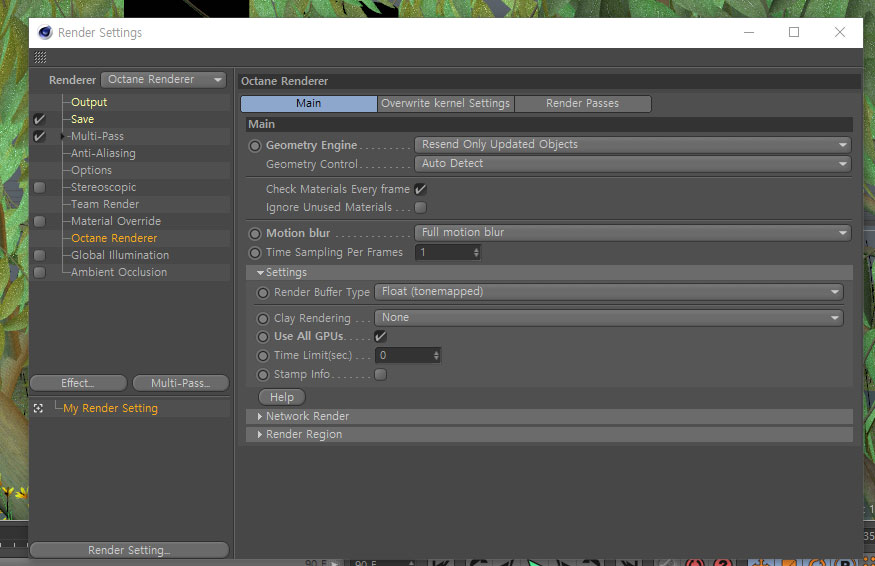The width and height of the screenshot is (875, 566).
Task: Click the Time Limit(sec.) input field
Action: (408, 355)
